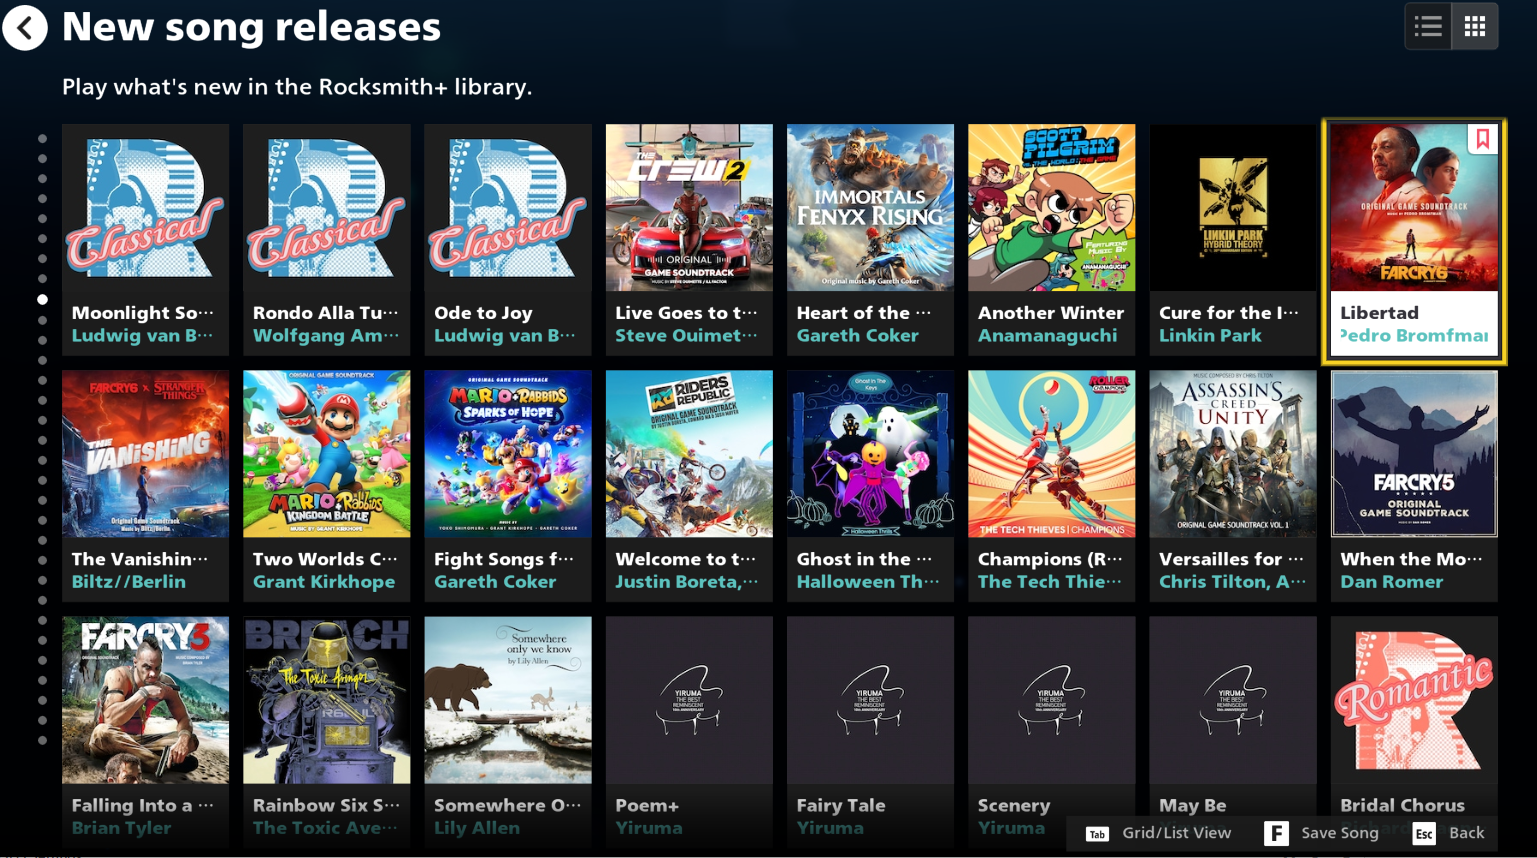
Task: Select 'When the Mo…' song title
Action: coord(1412,559)
